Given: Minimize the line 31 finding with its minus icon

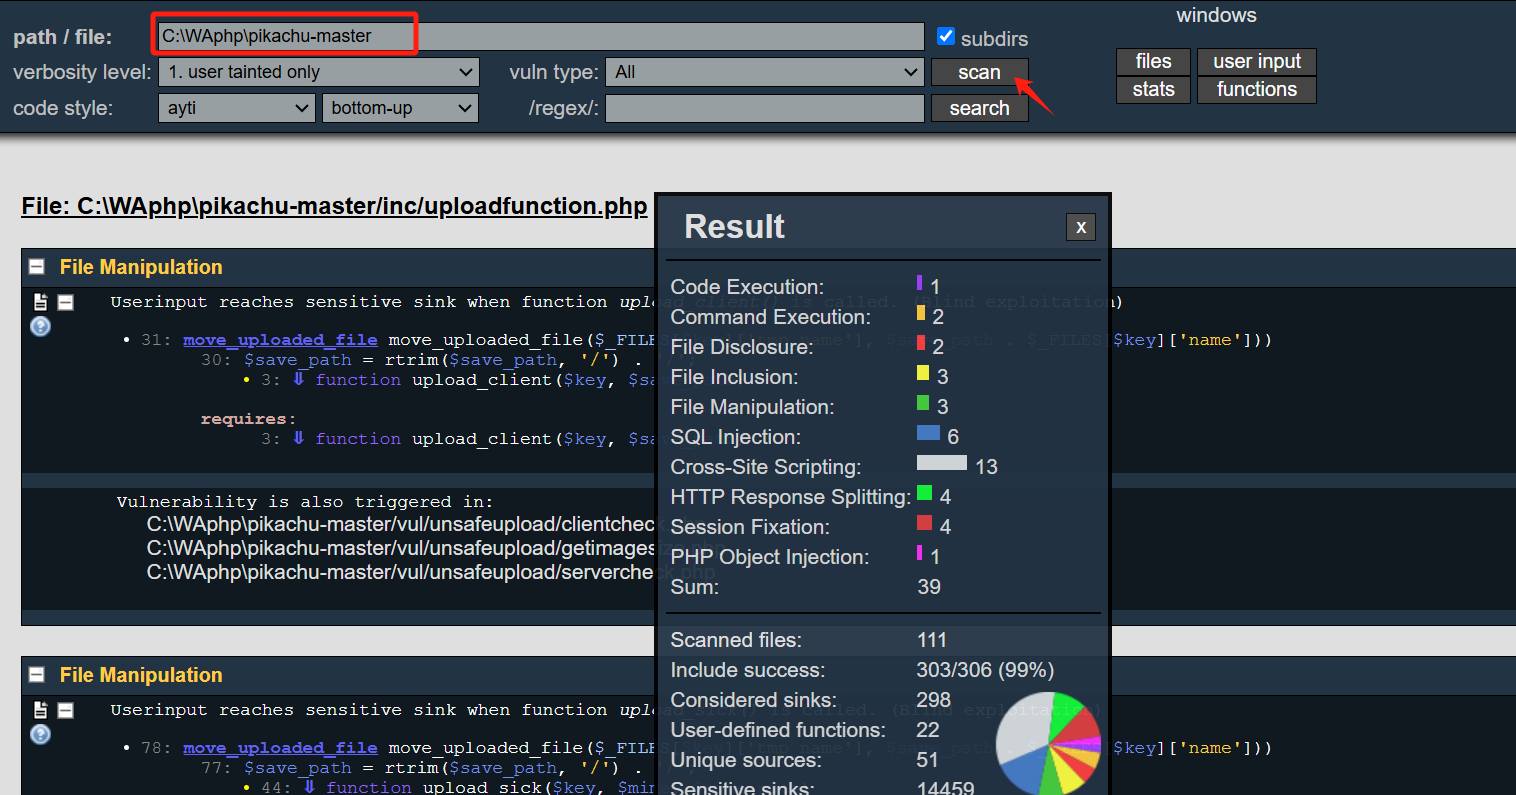Looking at the screenshot, I should tap(66, 302).
